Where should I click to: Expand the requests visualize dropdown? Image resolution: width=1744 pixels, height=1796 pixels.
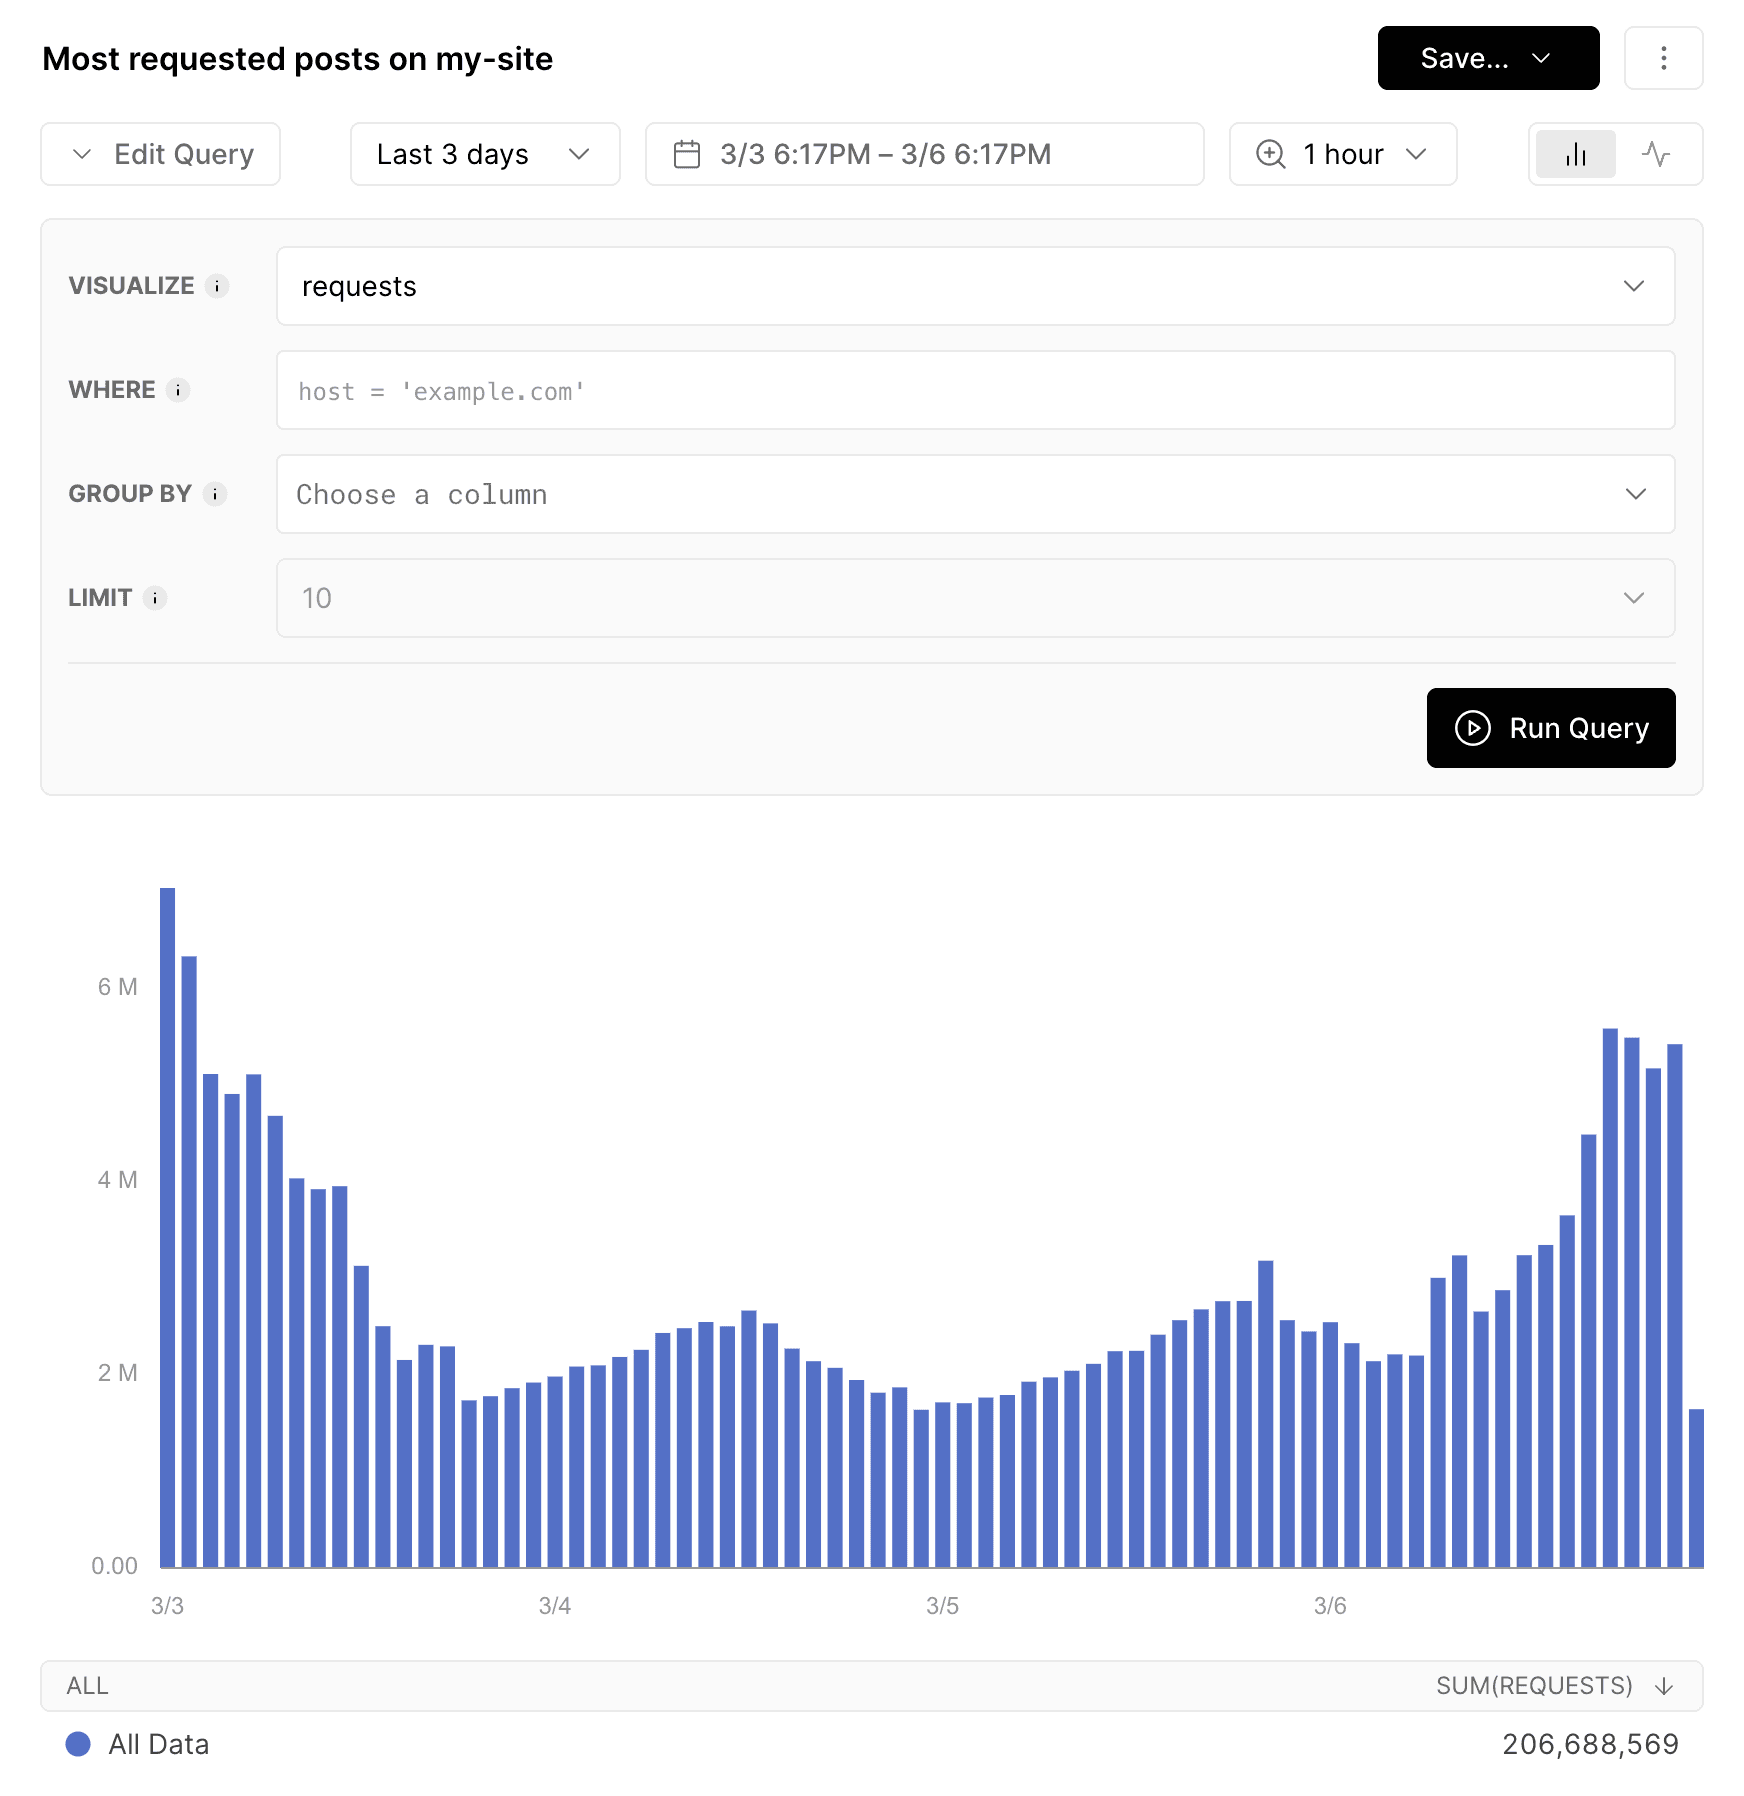[x=975, y=286]
